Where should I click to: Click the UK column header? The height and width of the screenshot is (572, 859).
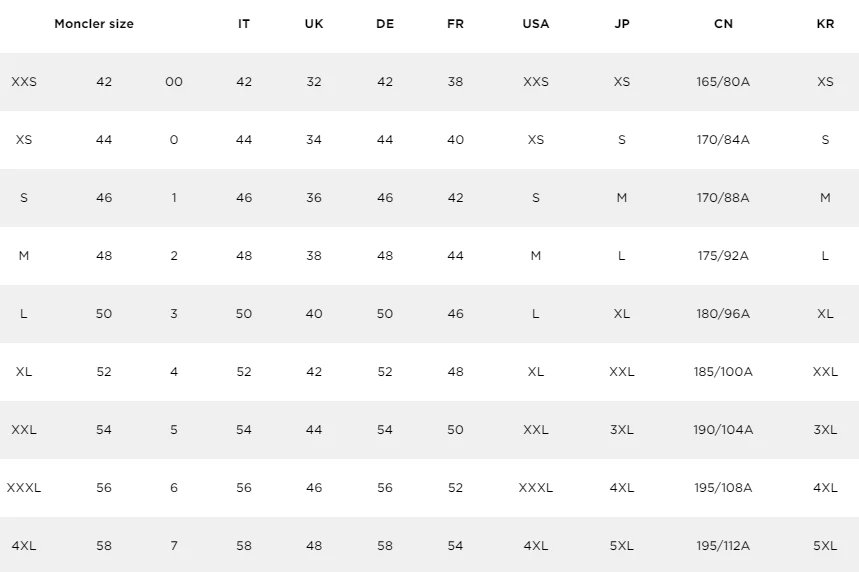[x=314, y=24]
